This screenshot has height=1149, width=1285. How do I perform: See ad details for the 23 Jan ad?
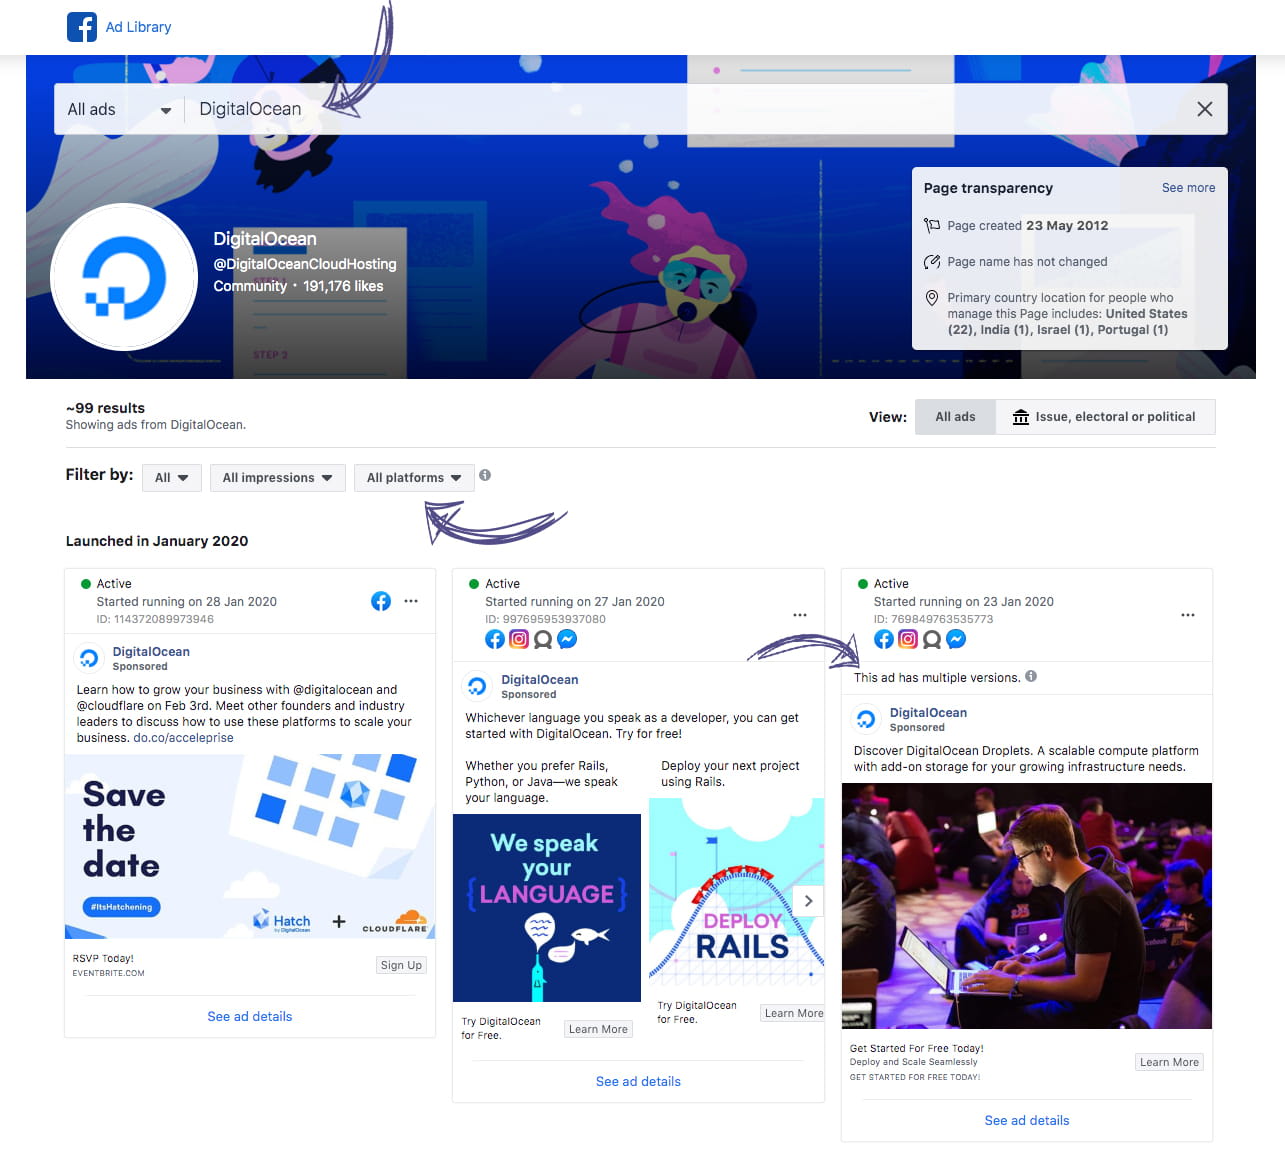pos(1027,1120)
